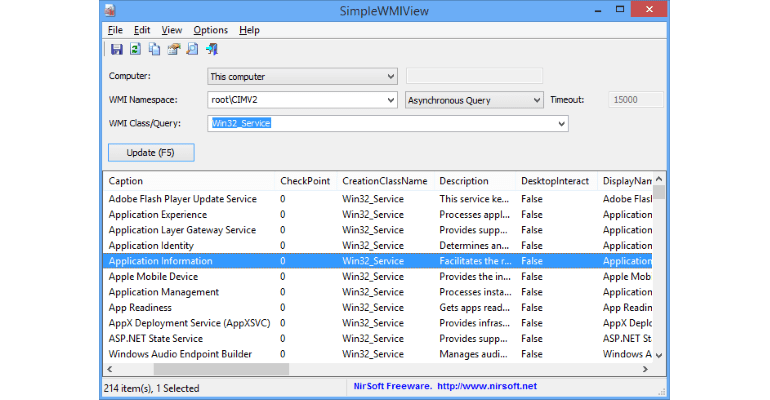This screenshot has width=770, height=400.
Task: Open the nirsoft.net link in status bar
Action: tap(486, 386)
